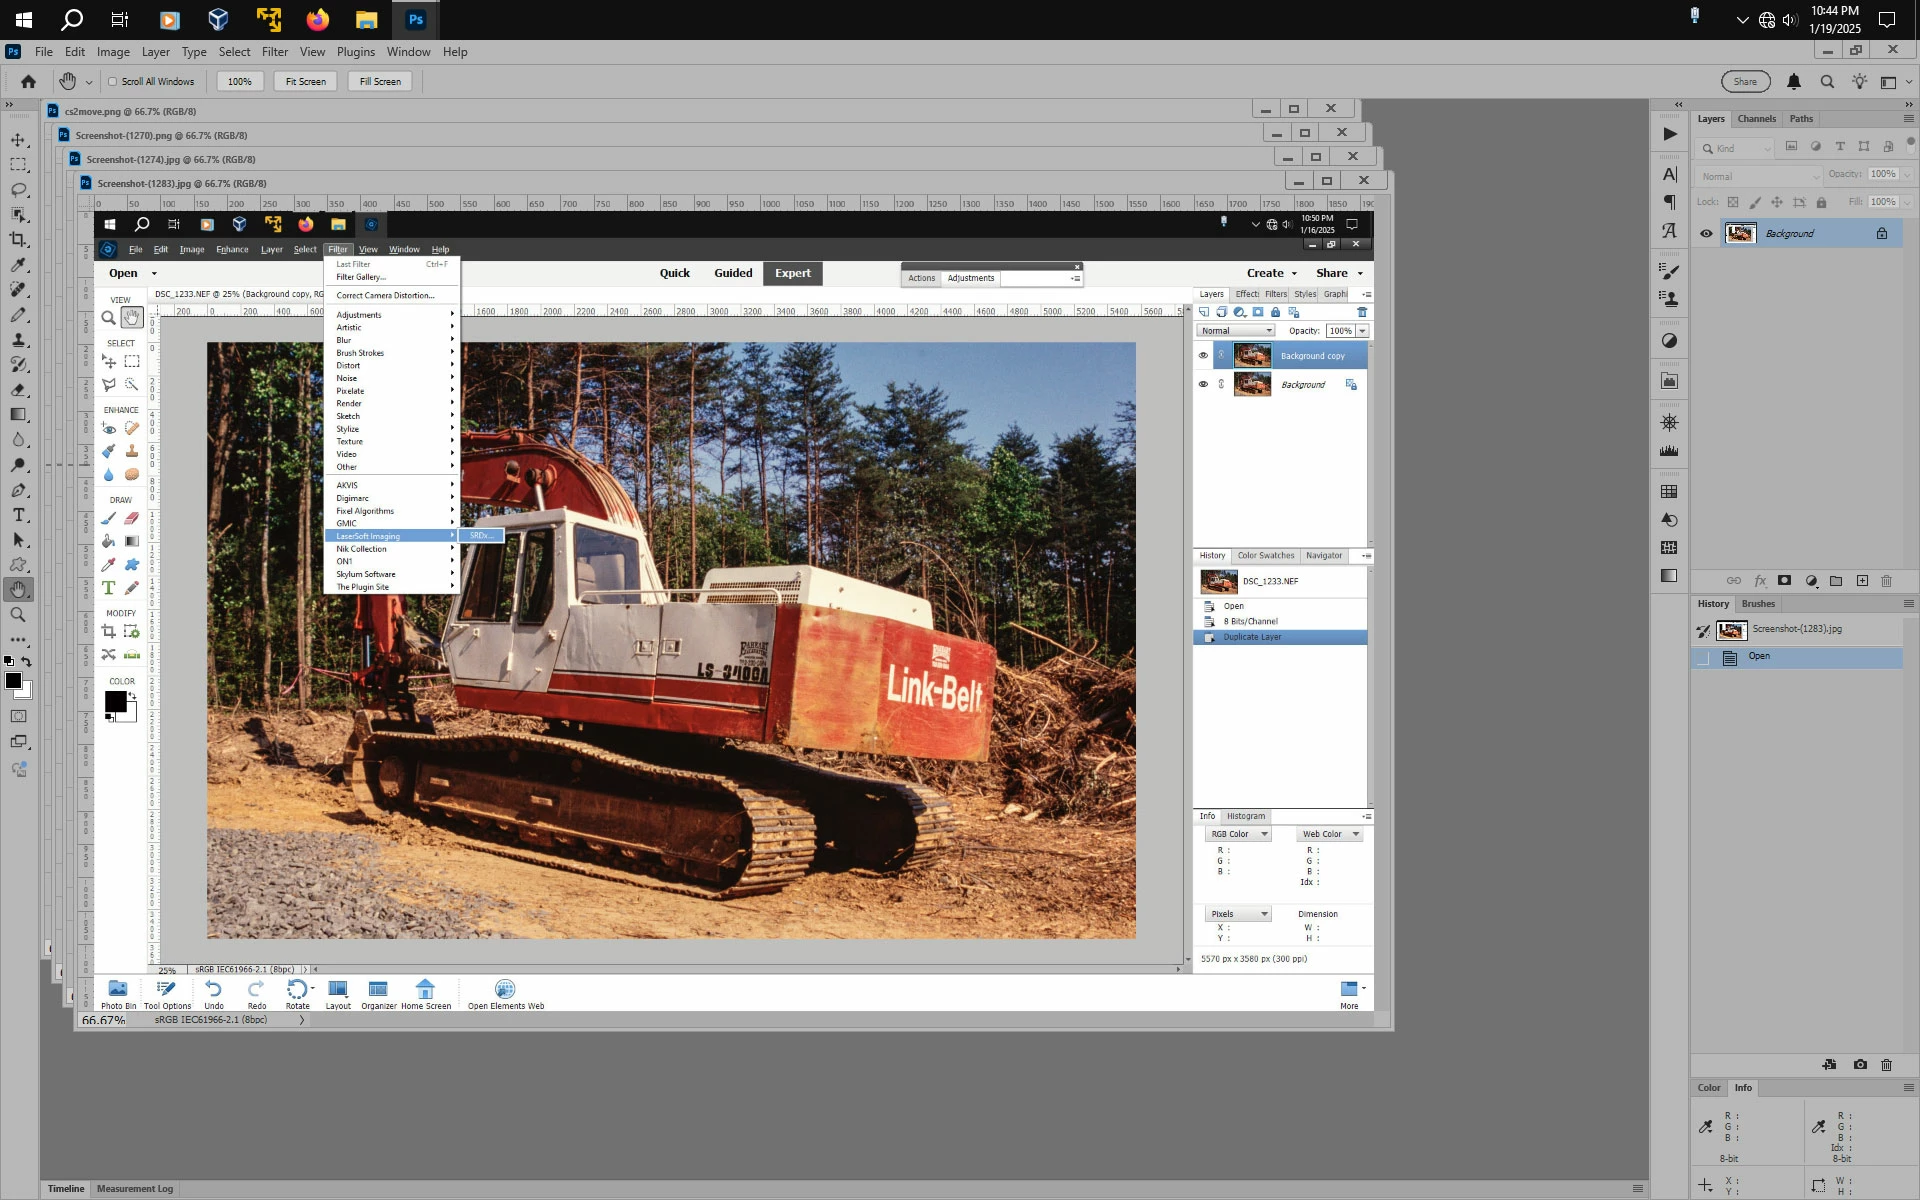Click the foreground color swatch
This screenshot has height=1200, width=1920.
tap(13, 681)
